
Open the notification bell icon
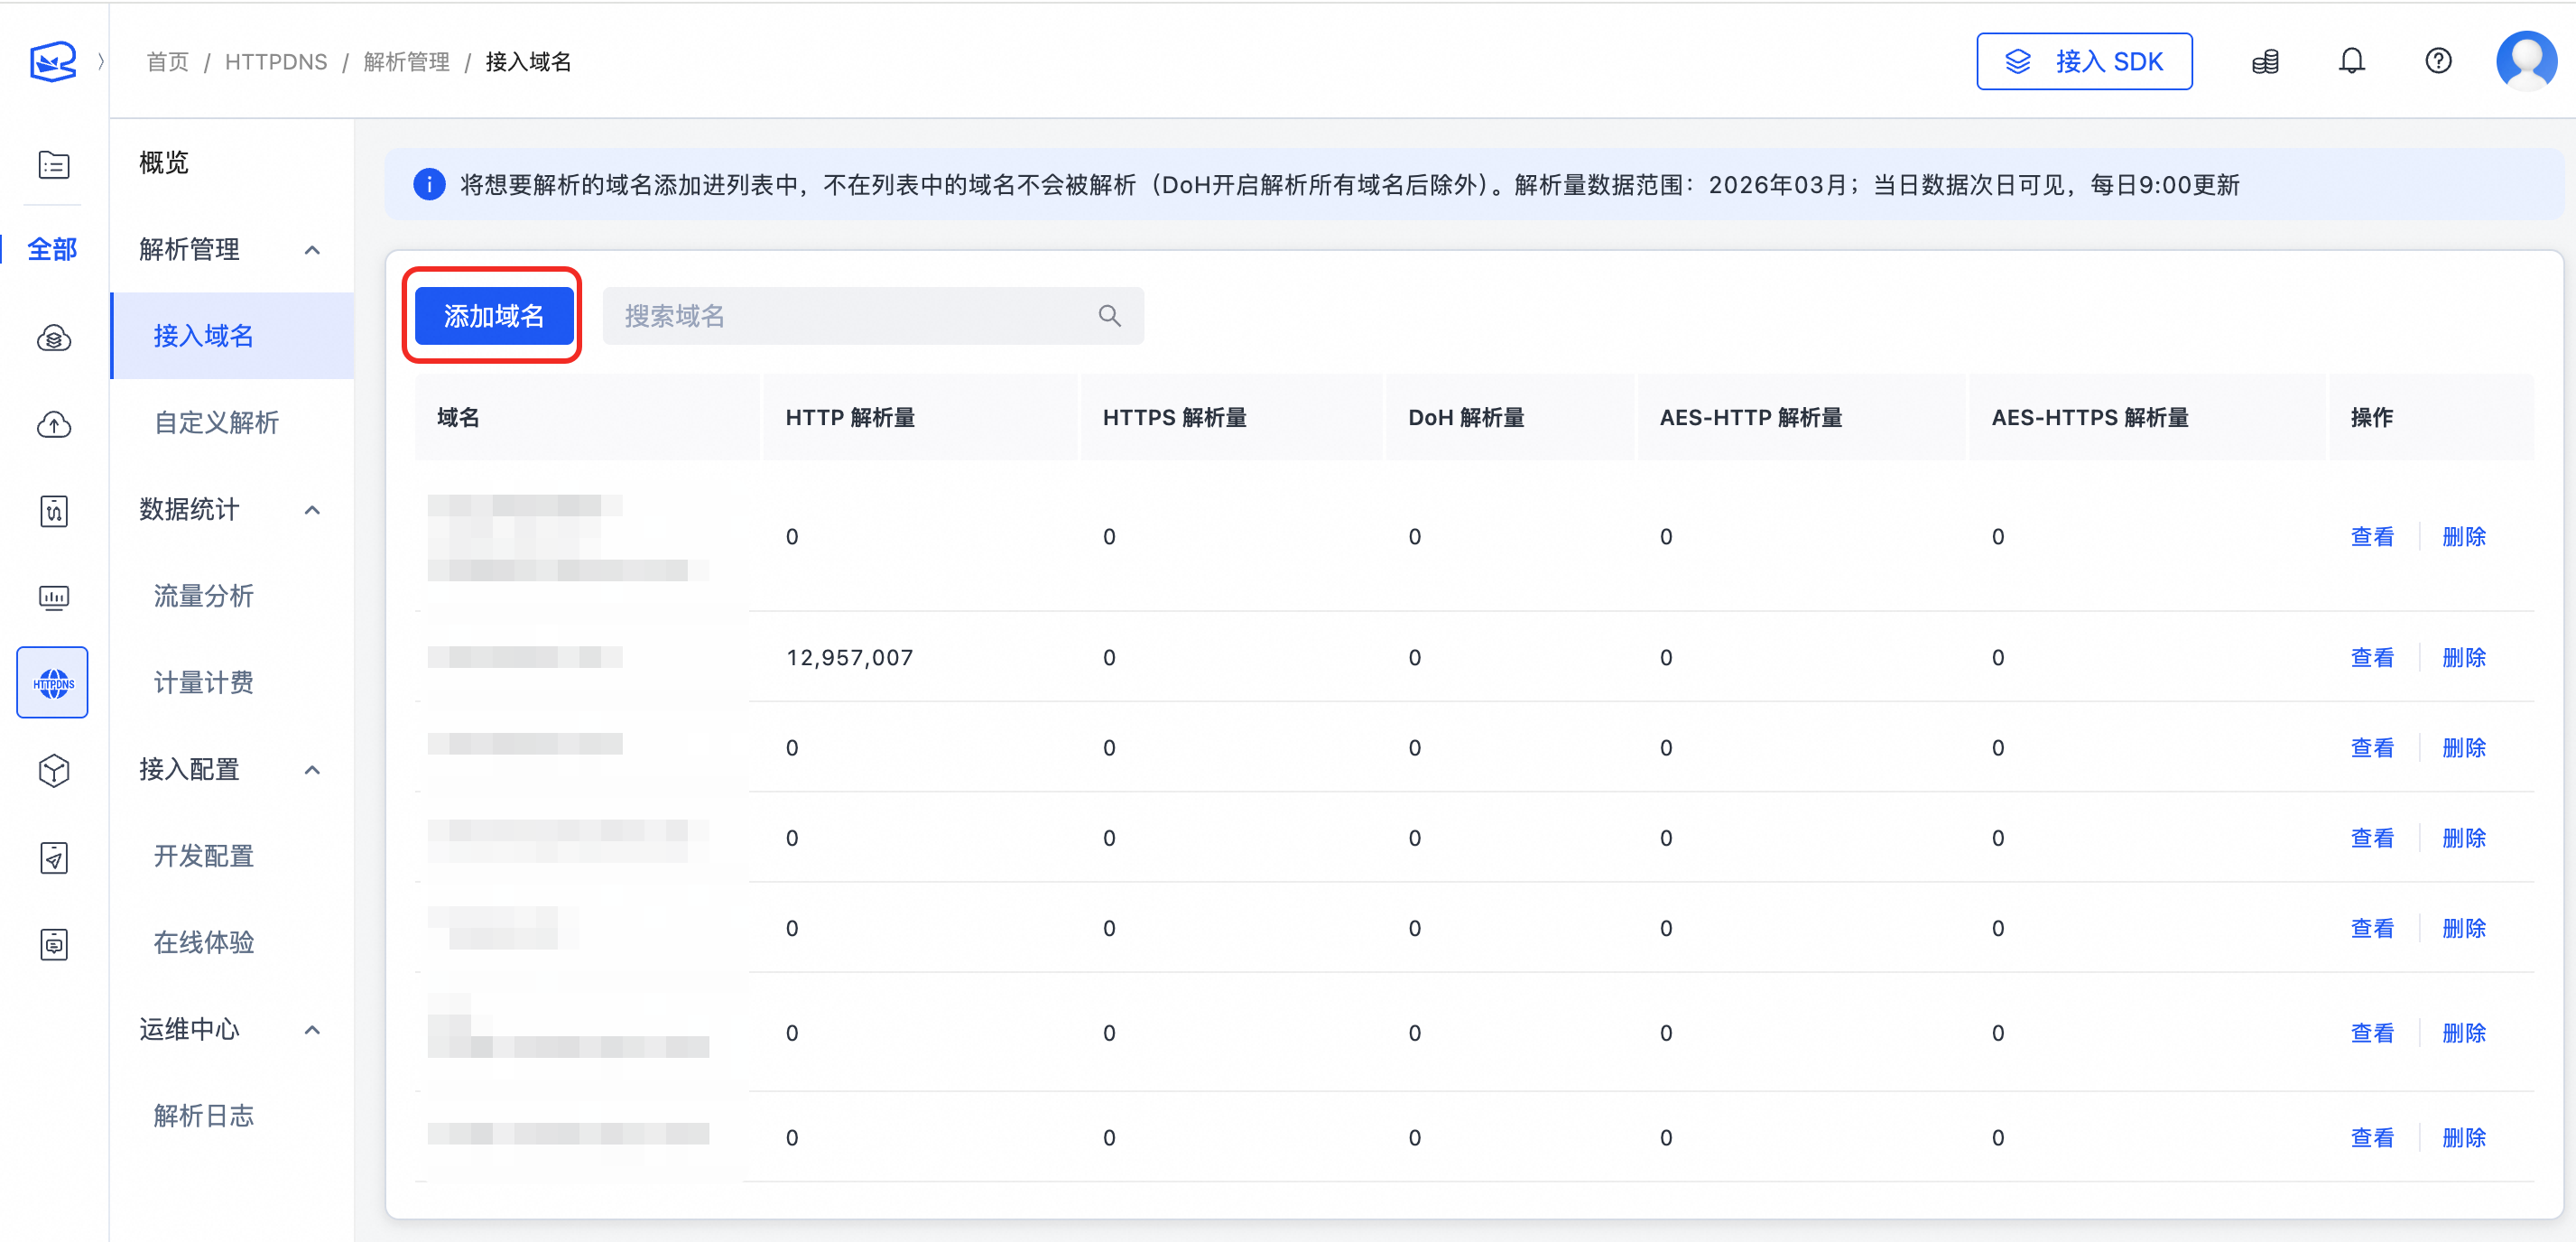click(x=2351, y=62)
